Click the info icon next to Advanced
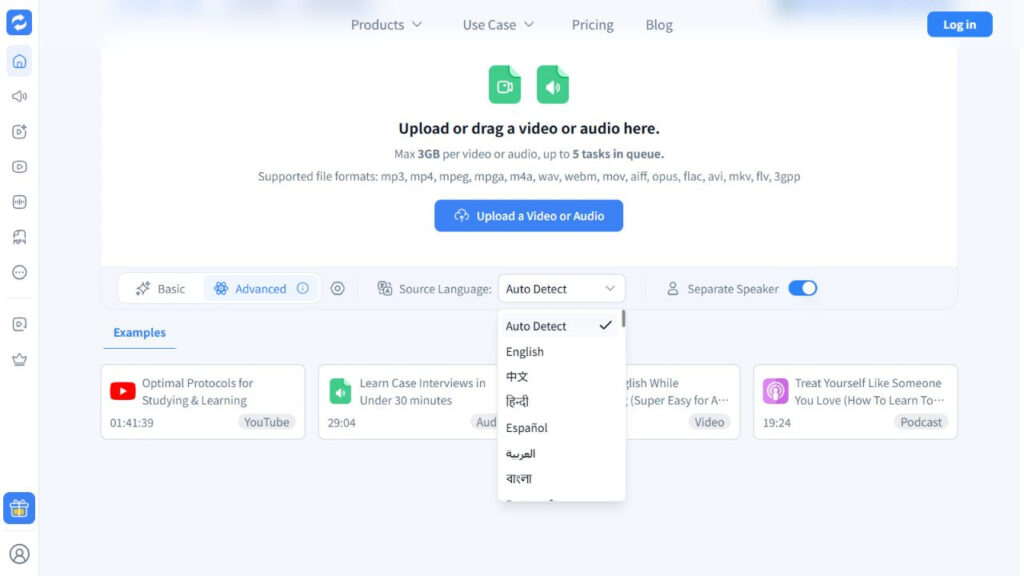The image size is (1024, 576). (302, 288)
